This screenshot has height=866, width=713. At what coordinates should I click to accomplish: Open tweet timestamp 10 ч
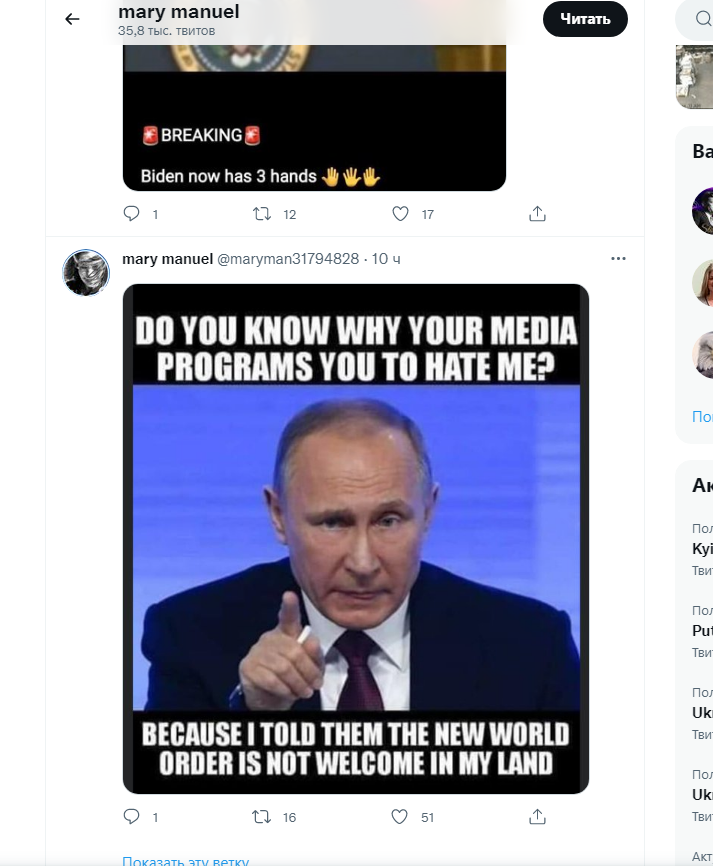386,259
